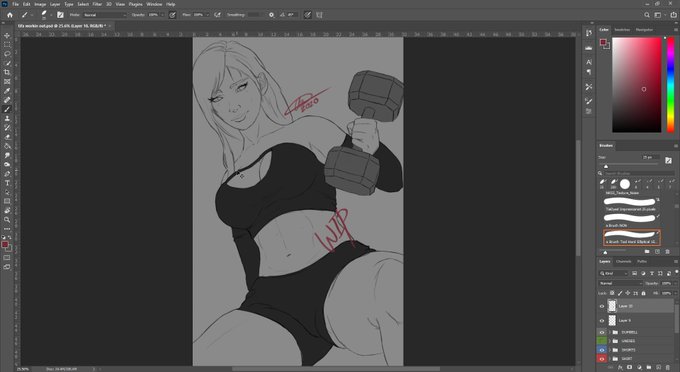Click the Home icon in options bar
This screenshot has height=372, width=680.
[10, 15]
